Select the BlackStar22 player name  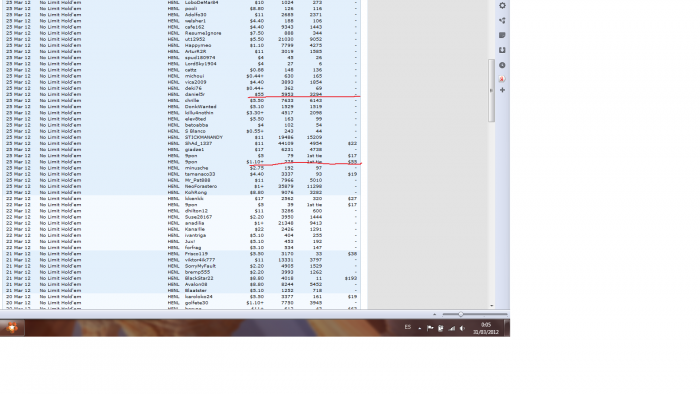[x=199, y=278]
